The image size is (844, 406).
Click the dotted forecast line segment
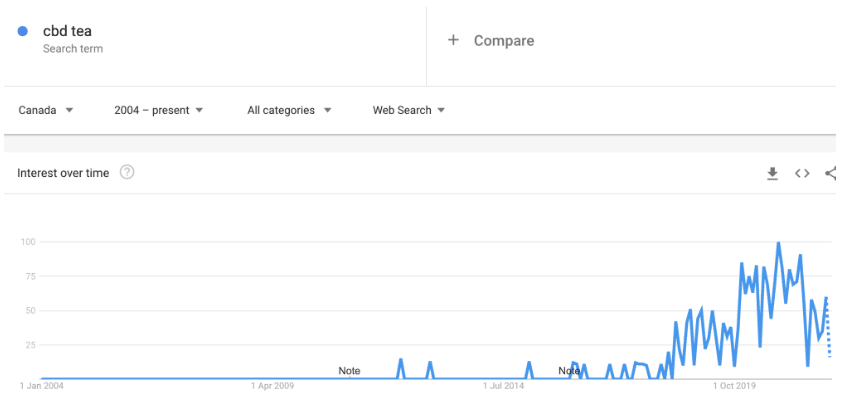828,328
